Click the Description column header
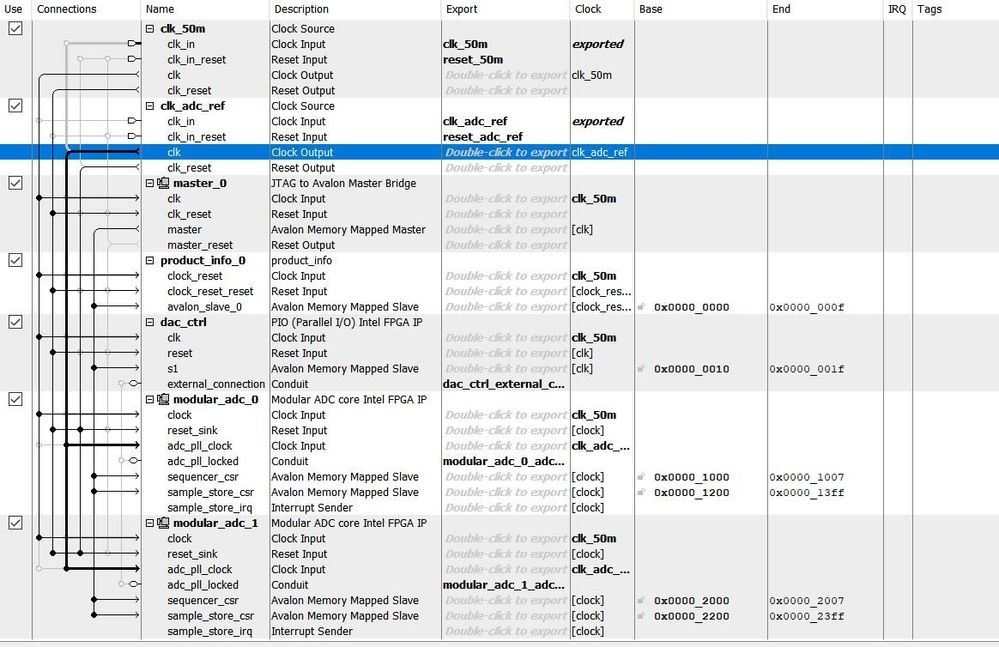Screen dimensions: 999x647 click(x=301, y=9)
